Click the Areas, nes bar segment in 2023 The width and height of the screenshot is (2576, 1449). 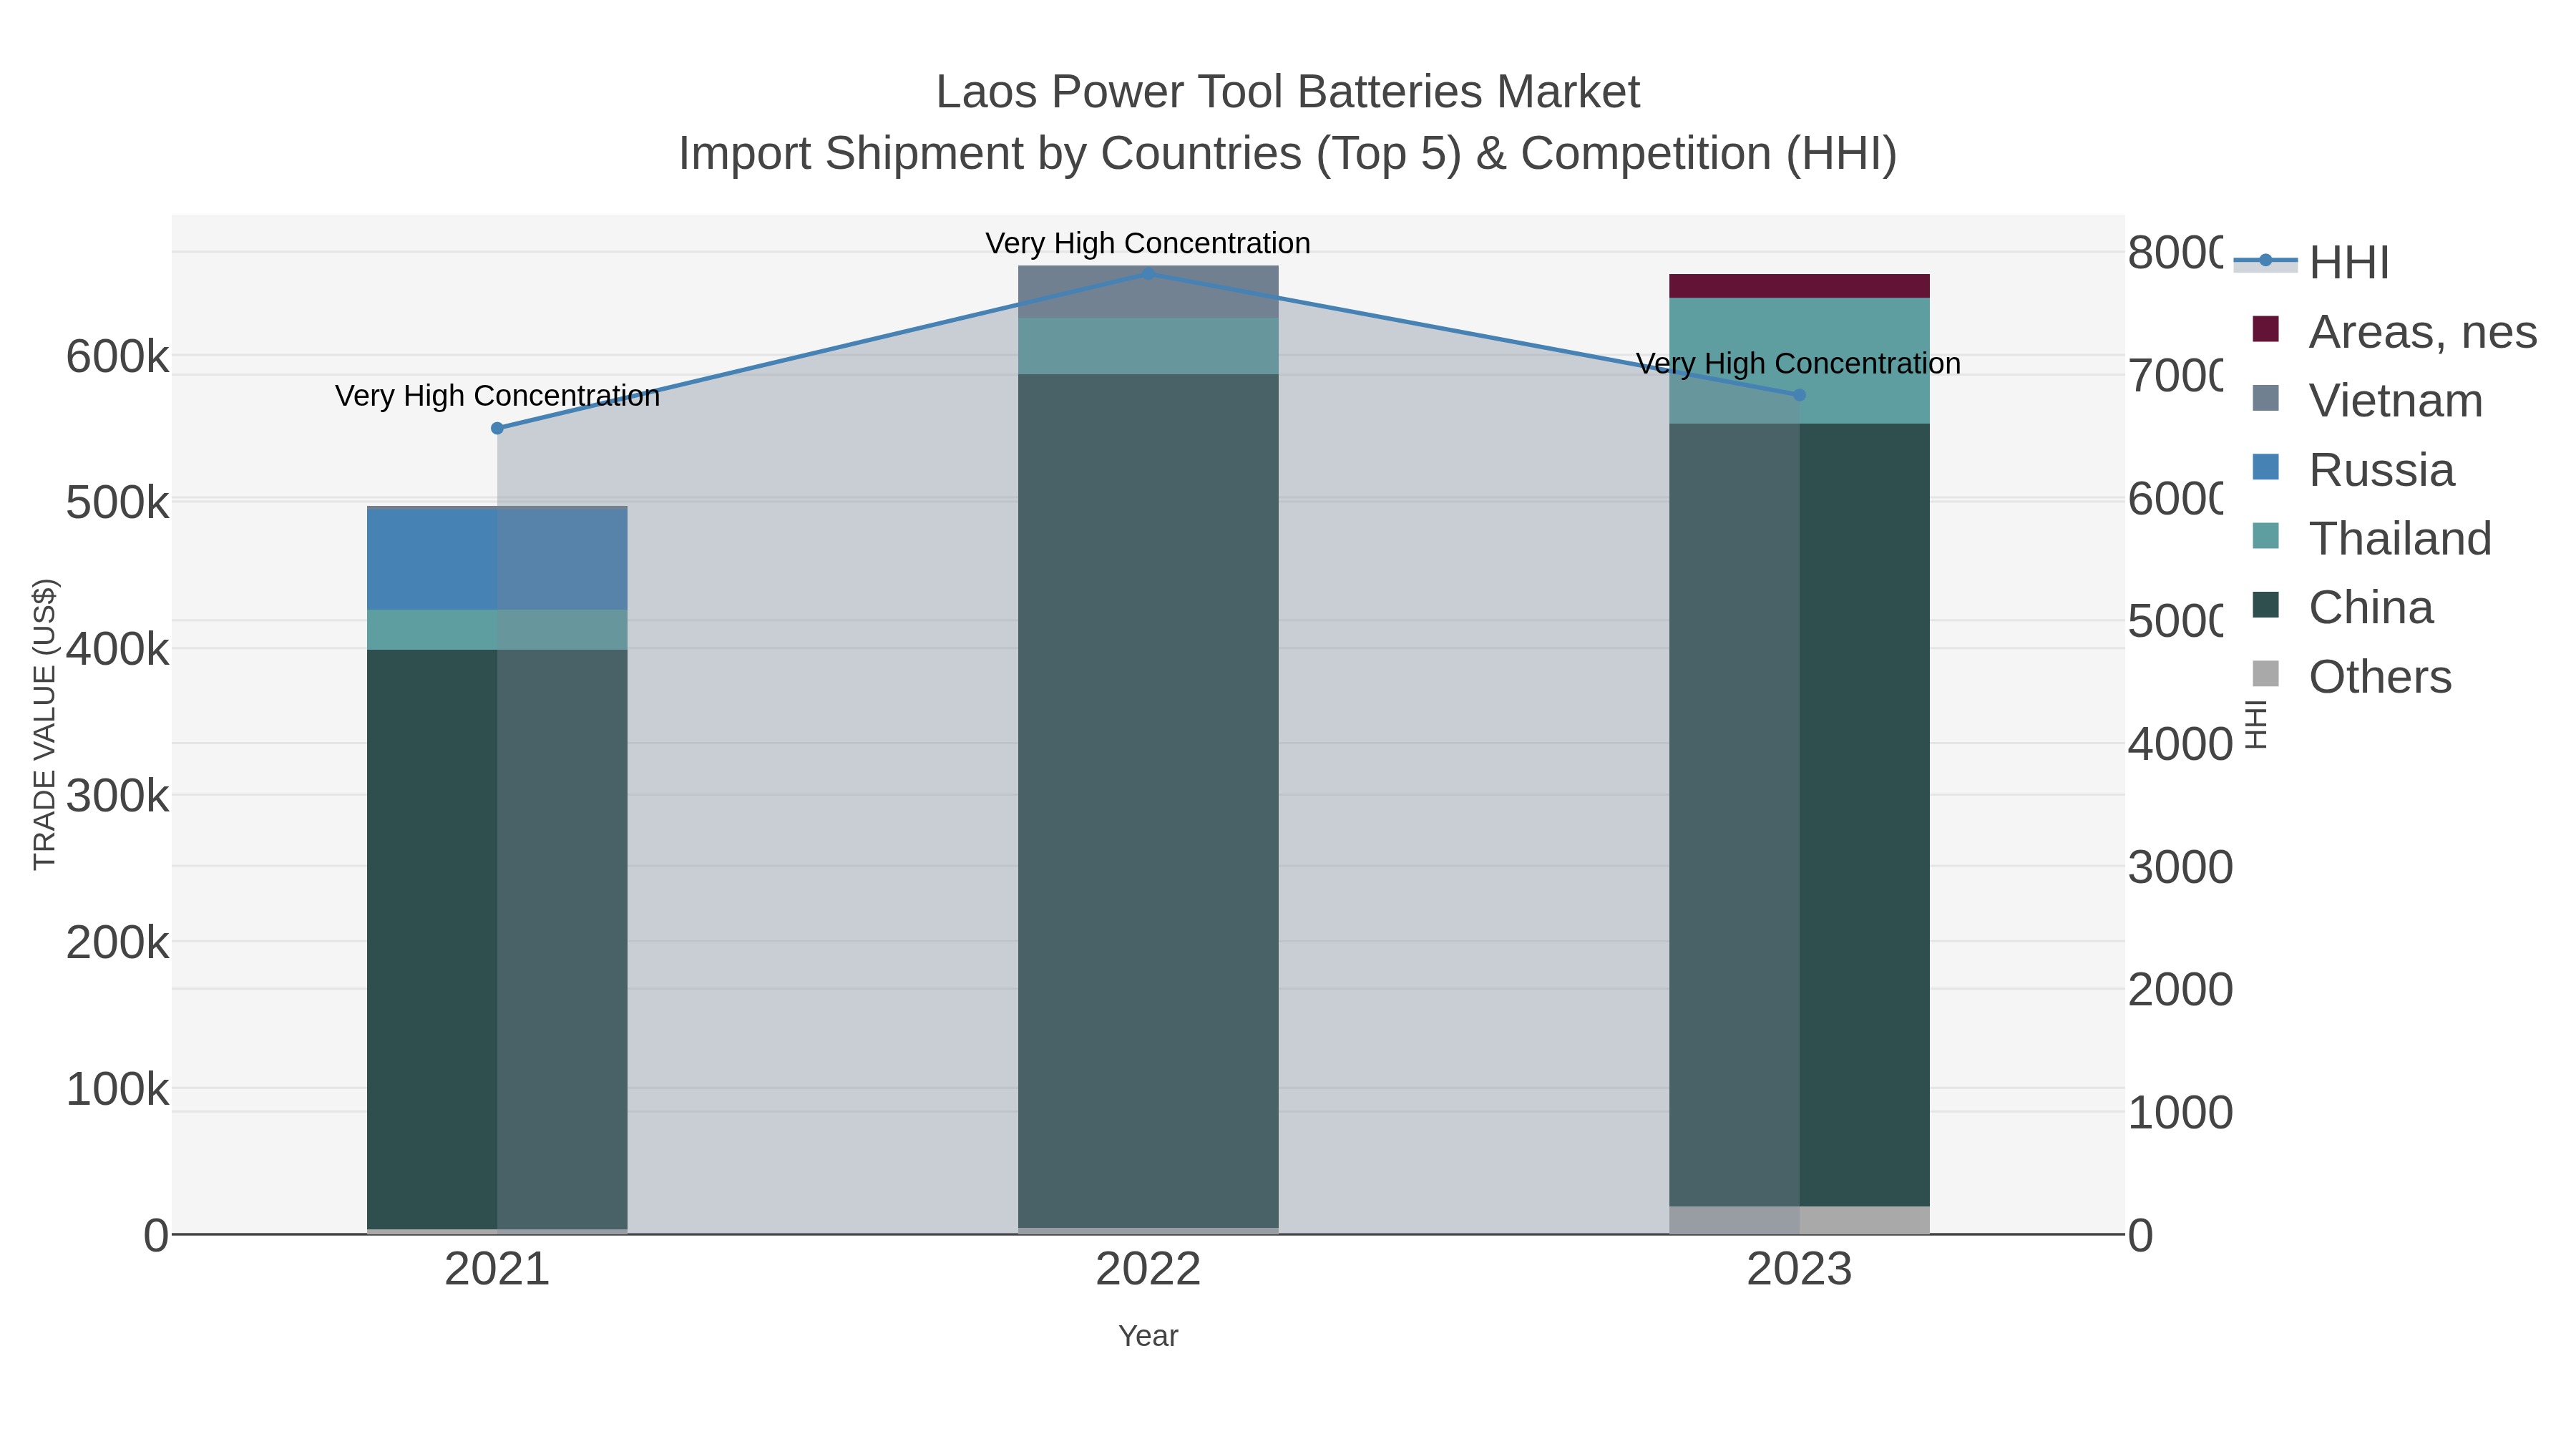(x=1799, y=286)
